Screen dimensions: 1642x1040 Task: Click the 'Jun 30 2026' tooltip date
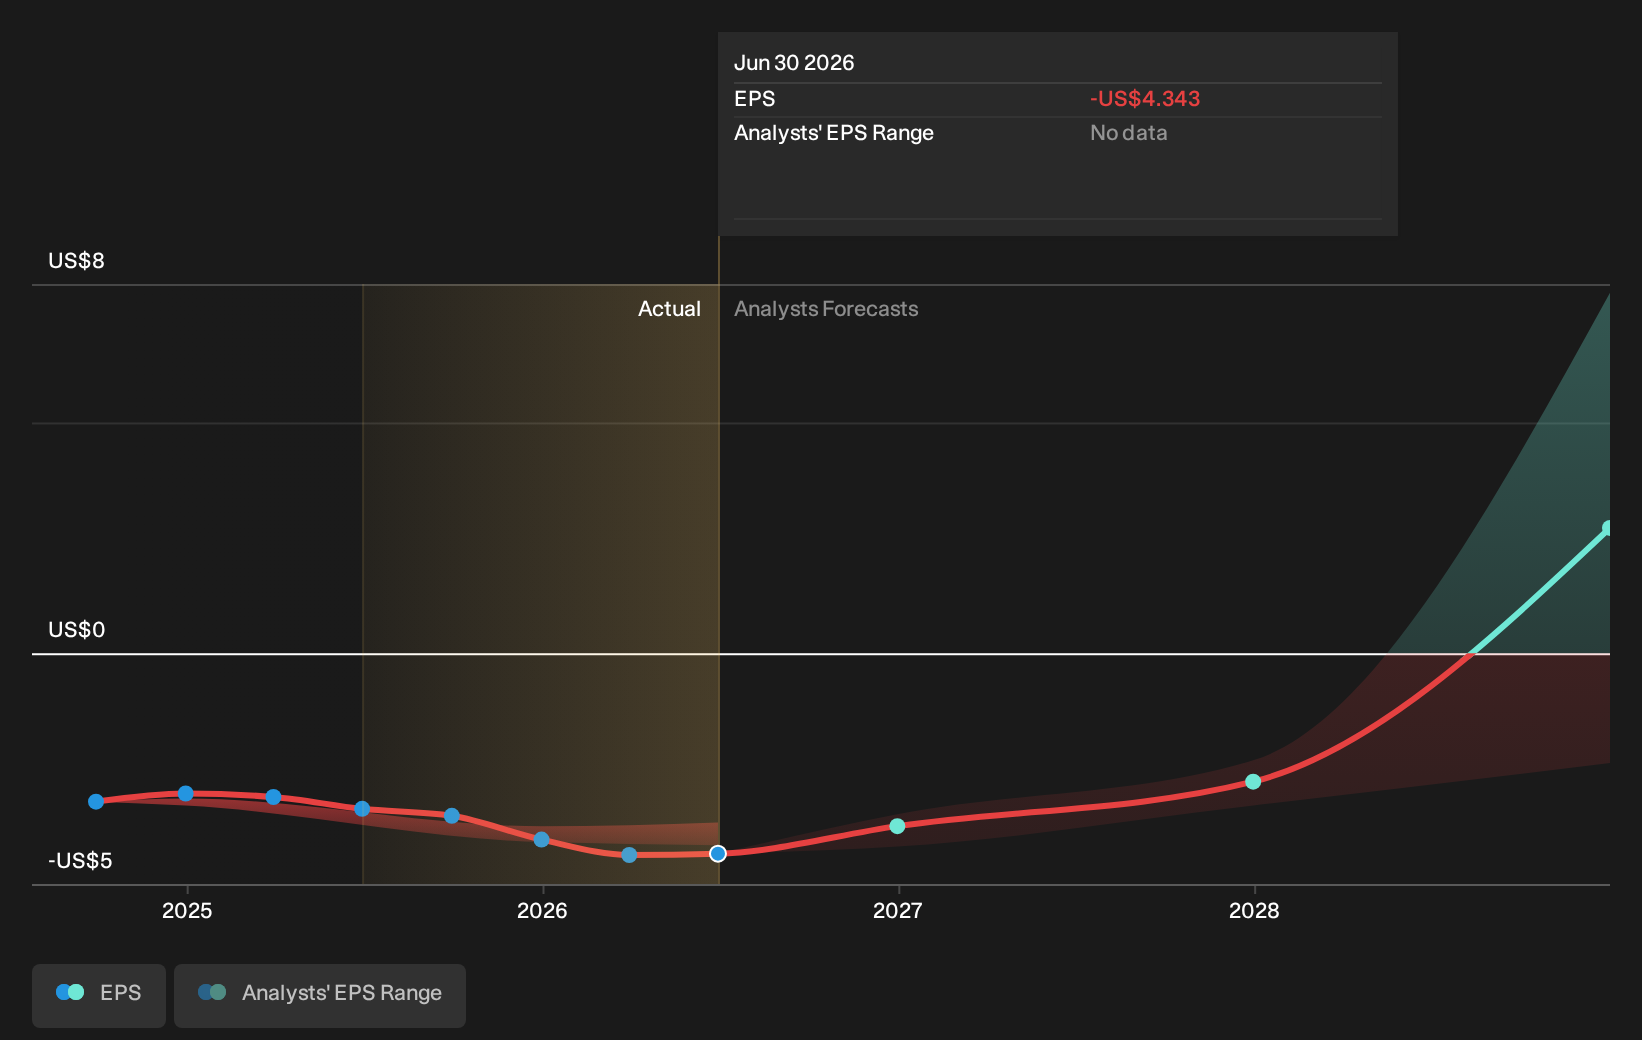[x=794, y=63]
